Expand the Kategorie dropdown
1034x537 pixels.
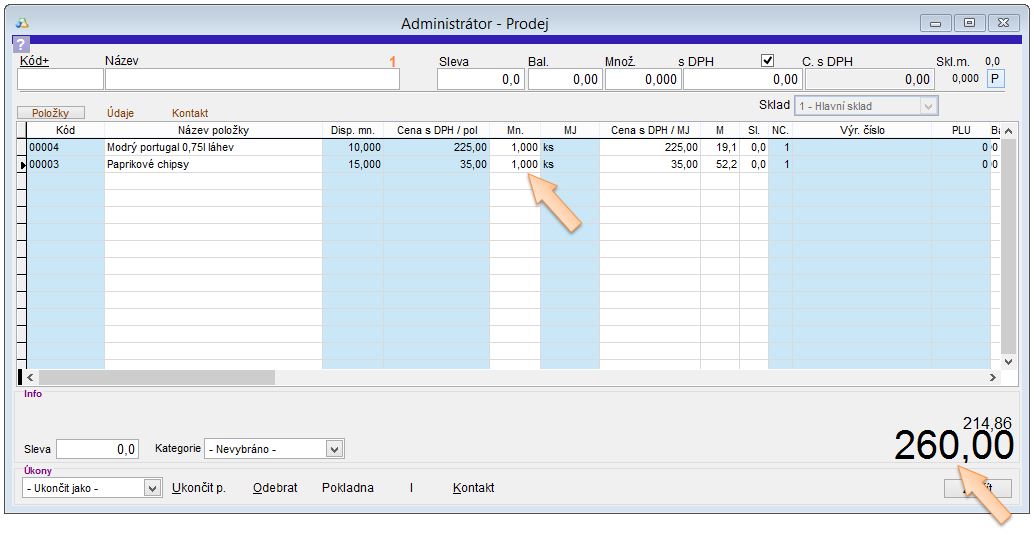(x=335, y=449)
